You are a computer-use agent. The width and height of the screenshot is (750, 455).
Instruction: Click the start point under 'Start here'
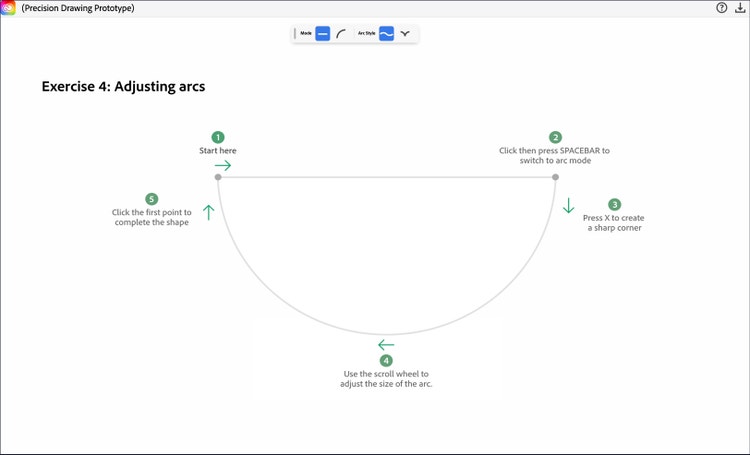(218, 177)
